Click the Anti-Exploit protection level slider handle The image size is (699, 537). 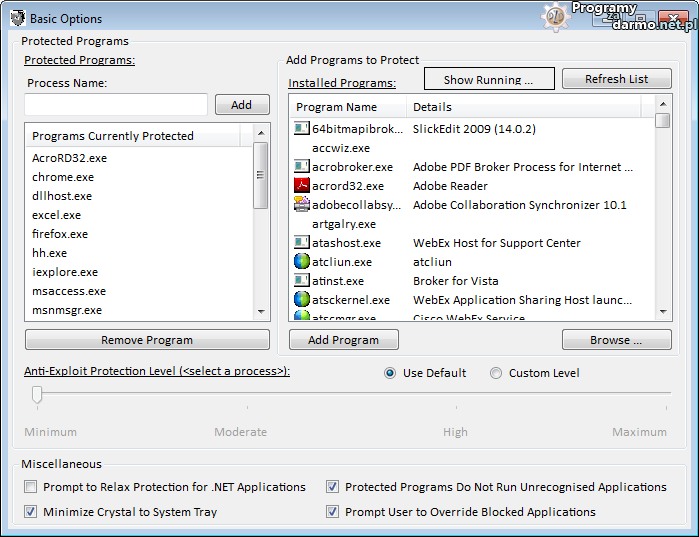coord(37,395)
